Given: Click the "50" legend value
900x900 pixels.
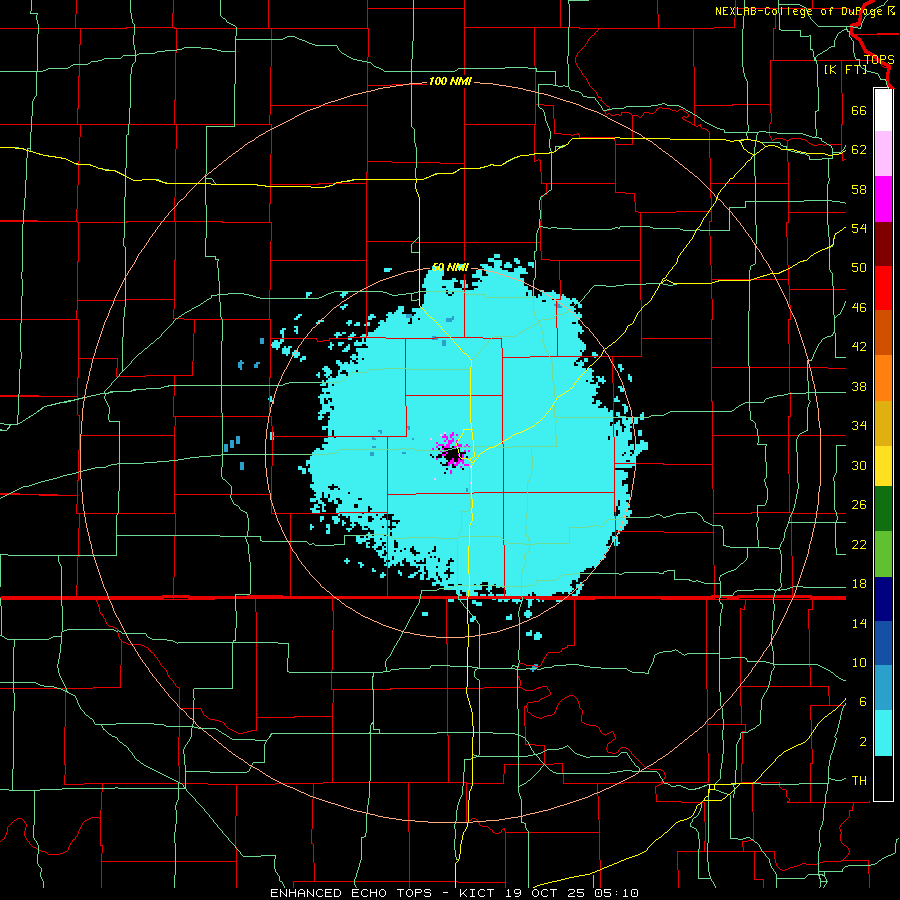Looking at the screenshot, I should pyautogui.click(x=859, y=268).
